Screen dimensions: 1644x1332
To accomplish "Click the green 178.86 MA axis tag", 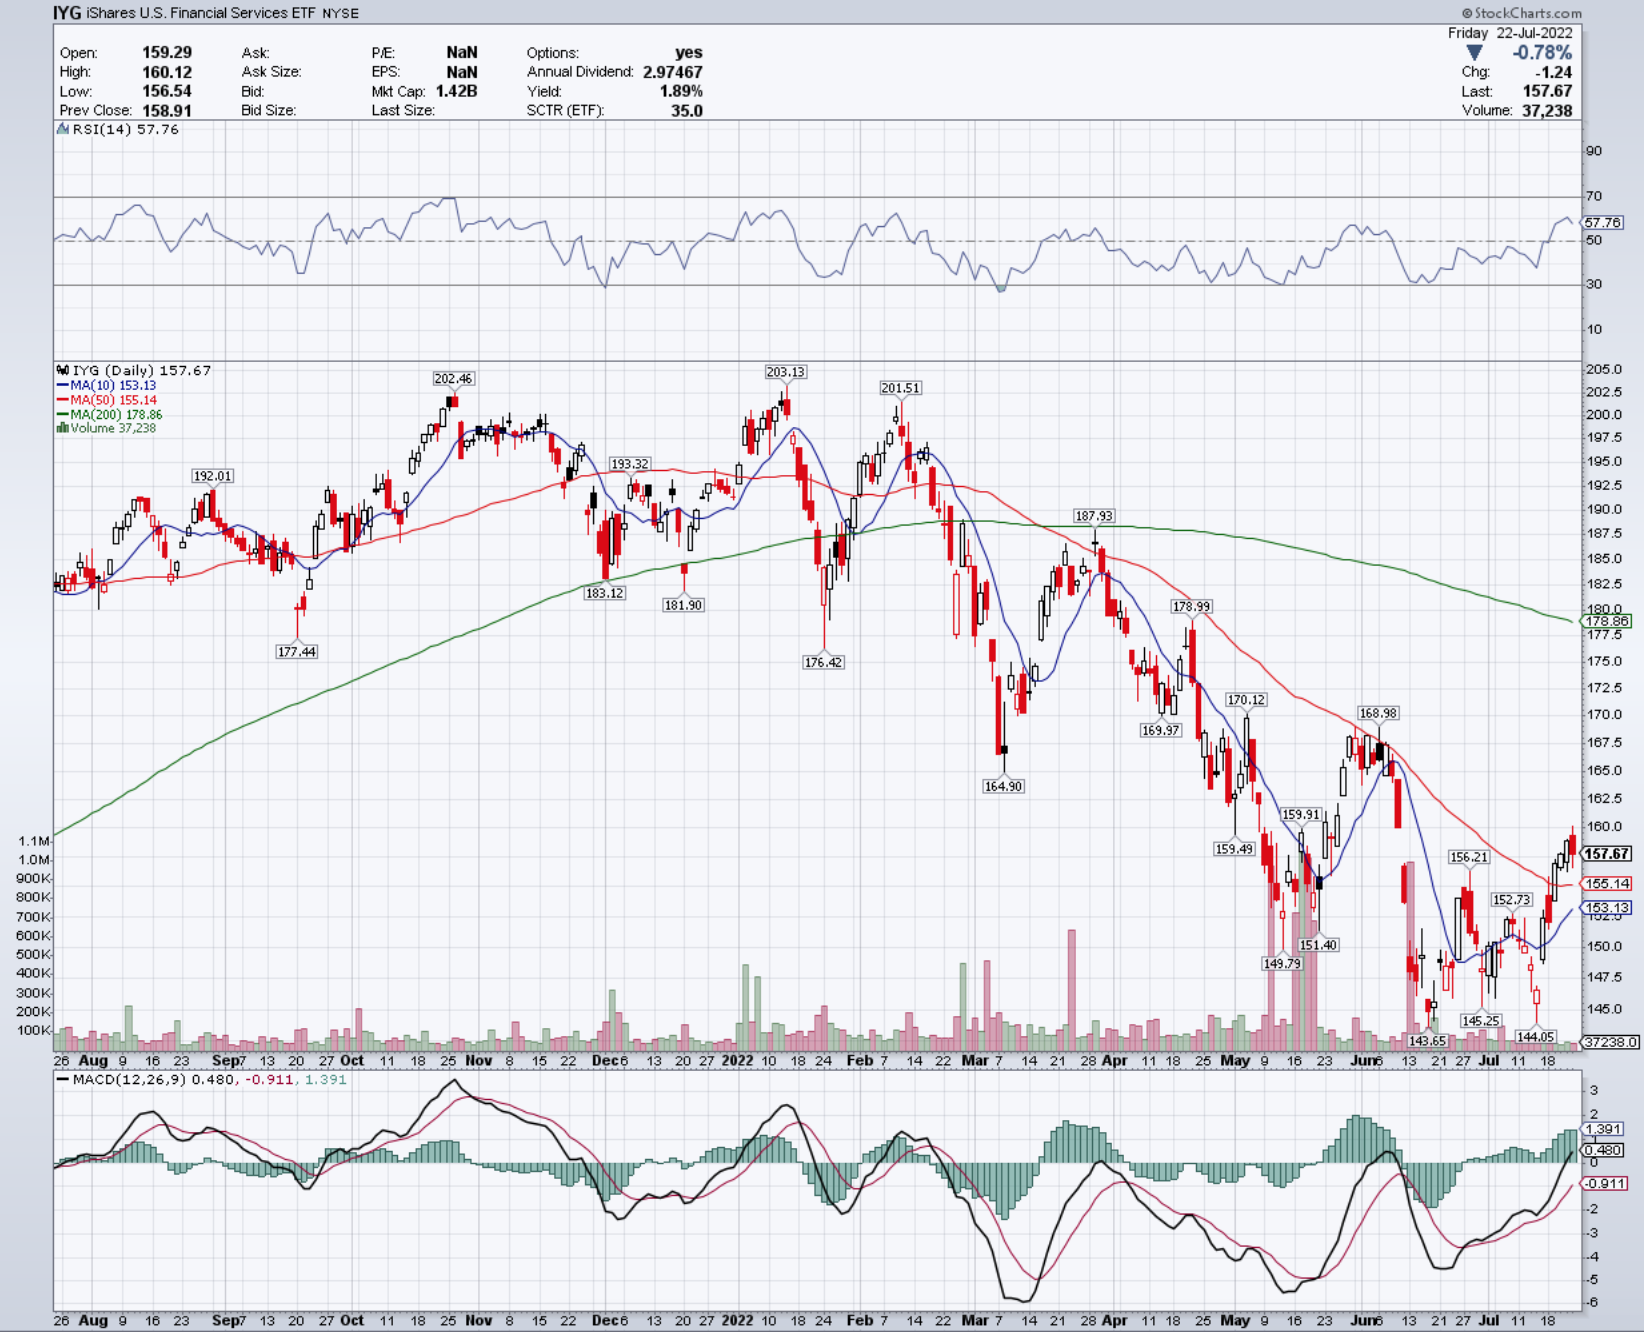I will [1607, 621].
